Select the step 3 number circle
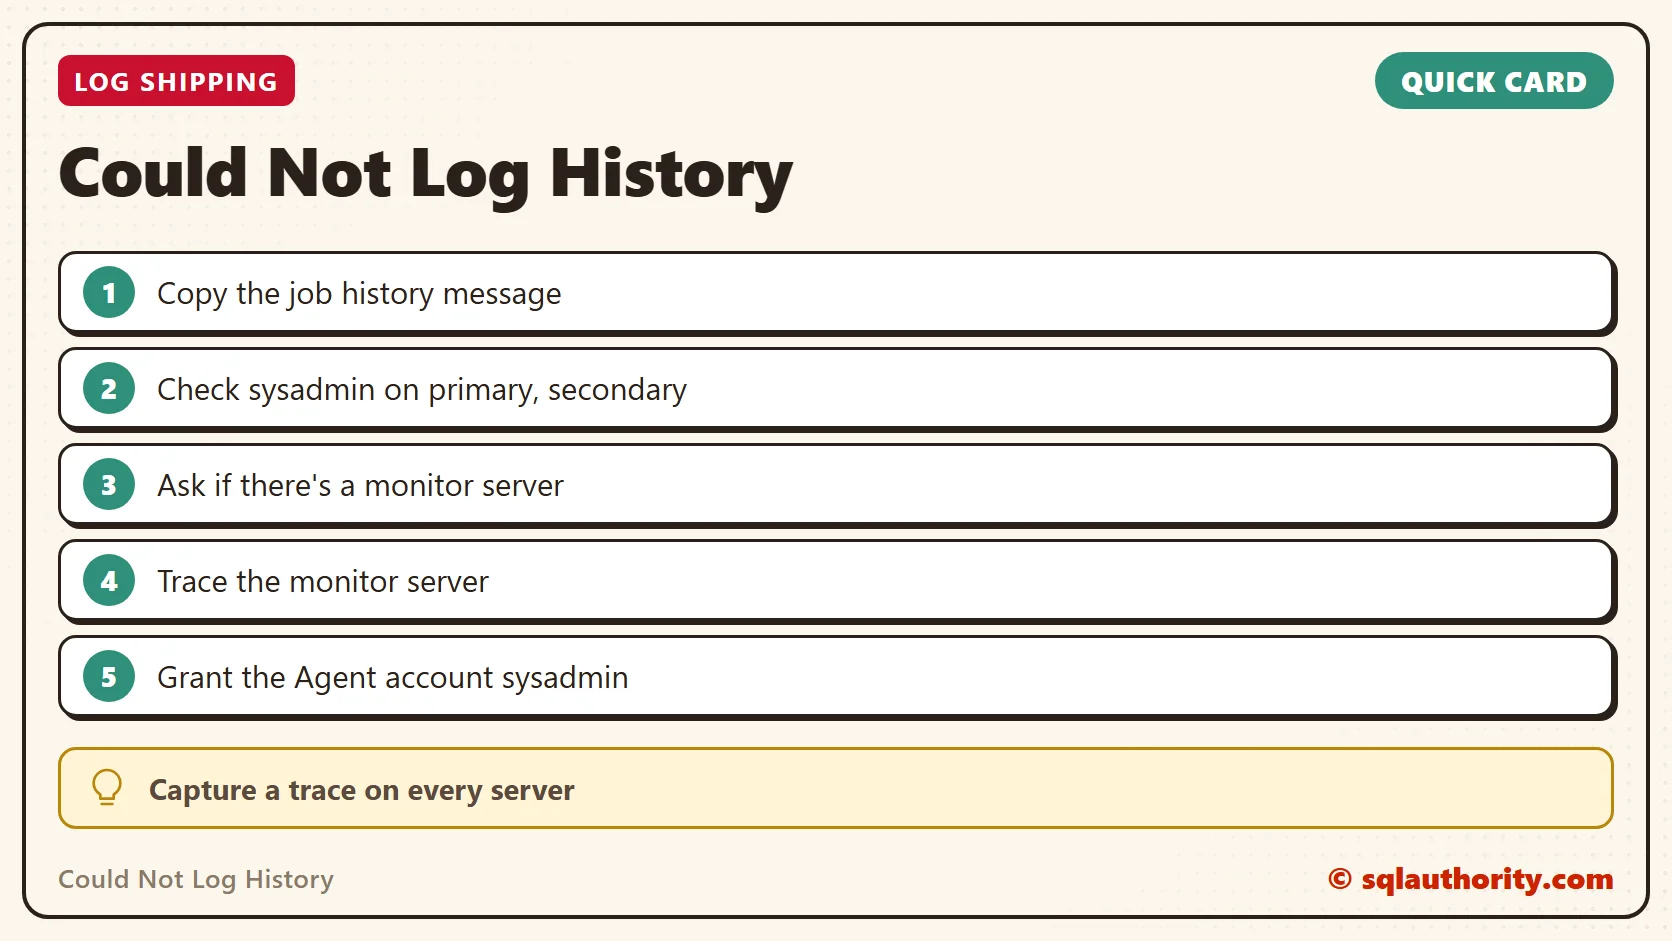The height and width of the screenshot is (941, 1672). click(x=109, y=485)
